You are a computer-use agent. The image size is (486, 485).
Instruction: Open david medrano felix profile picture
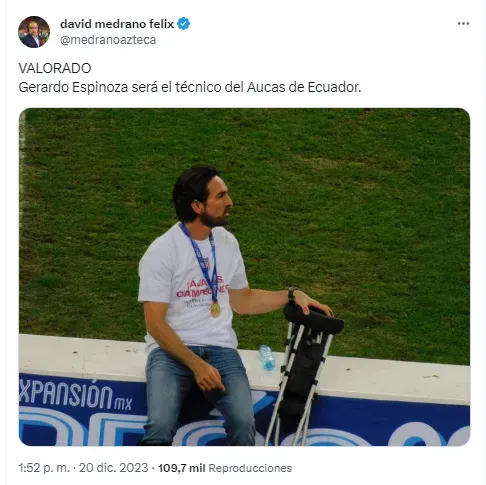(34, 32)
